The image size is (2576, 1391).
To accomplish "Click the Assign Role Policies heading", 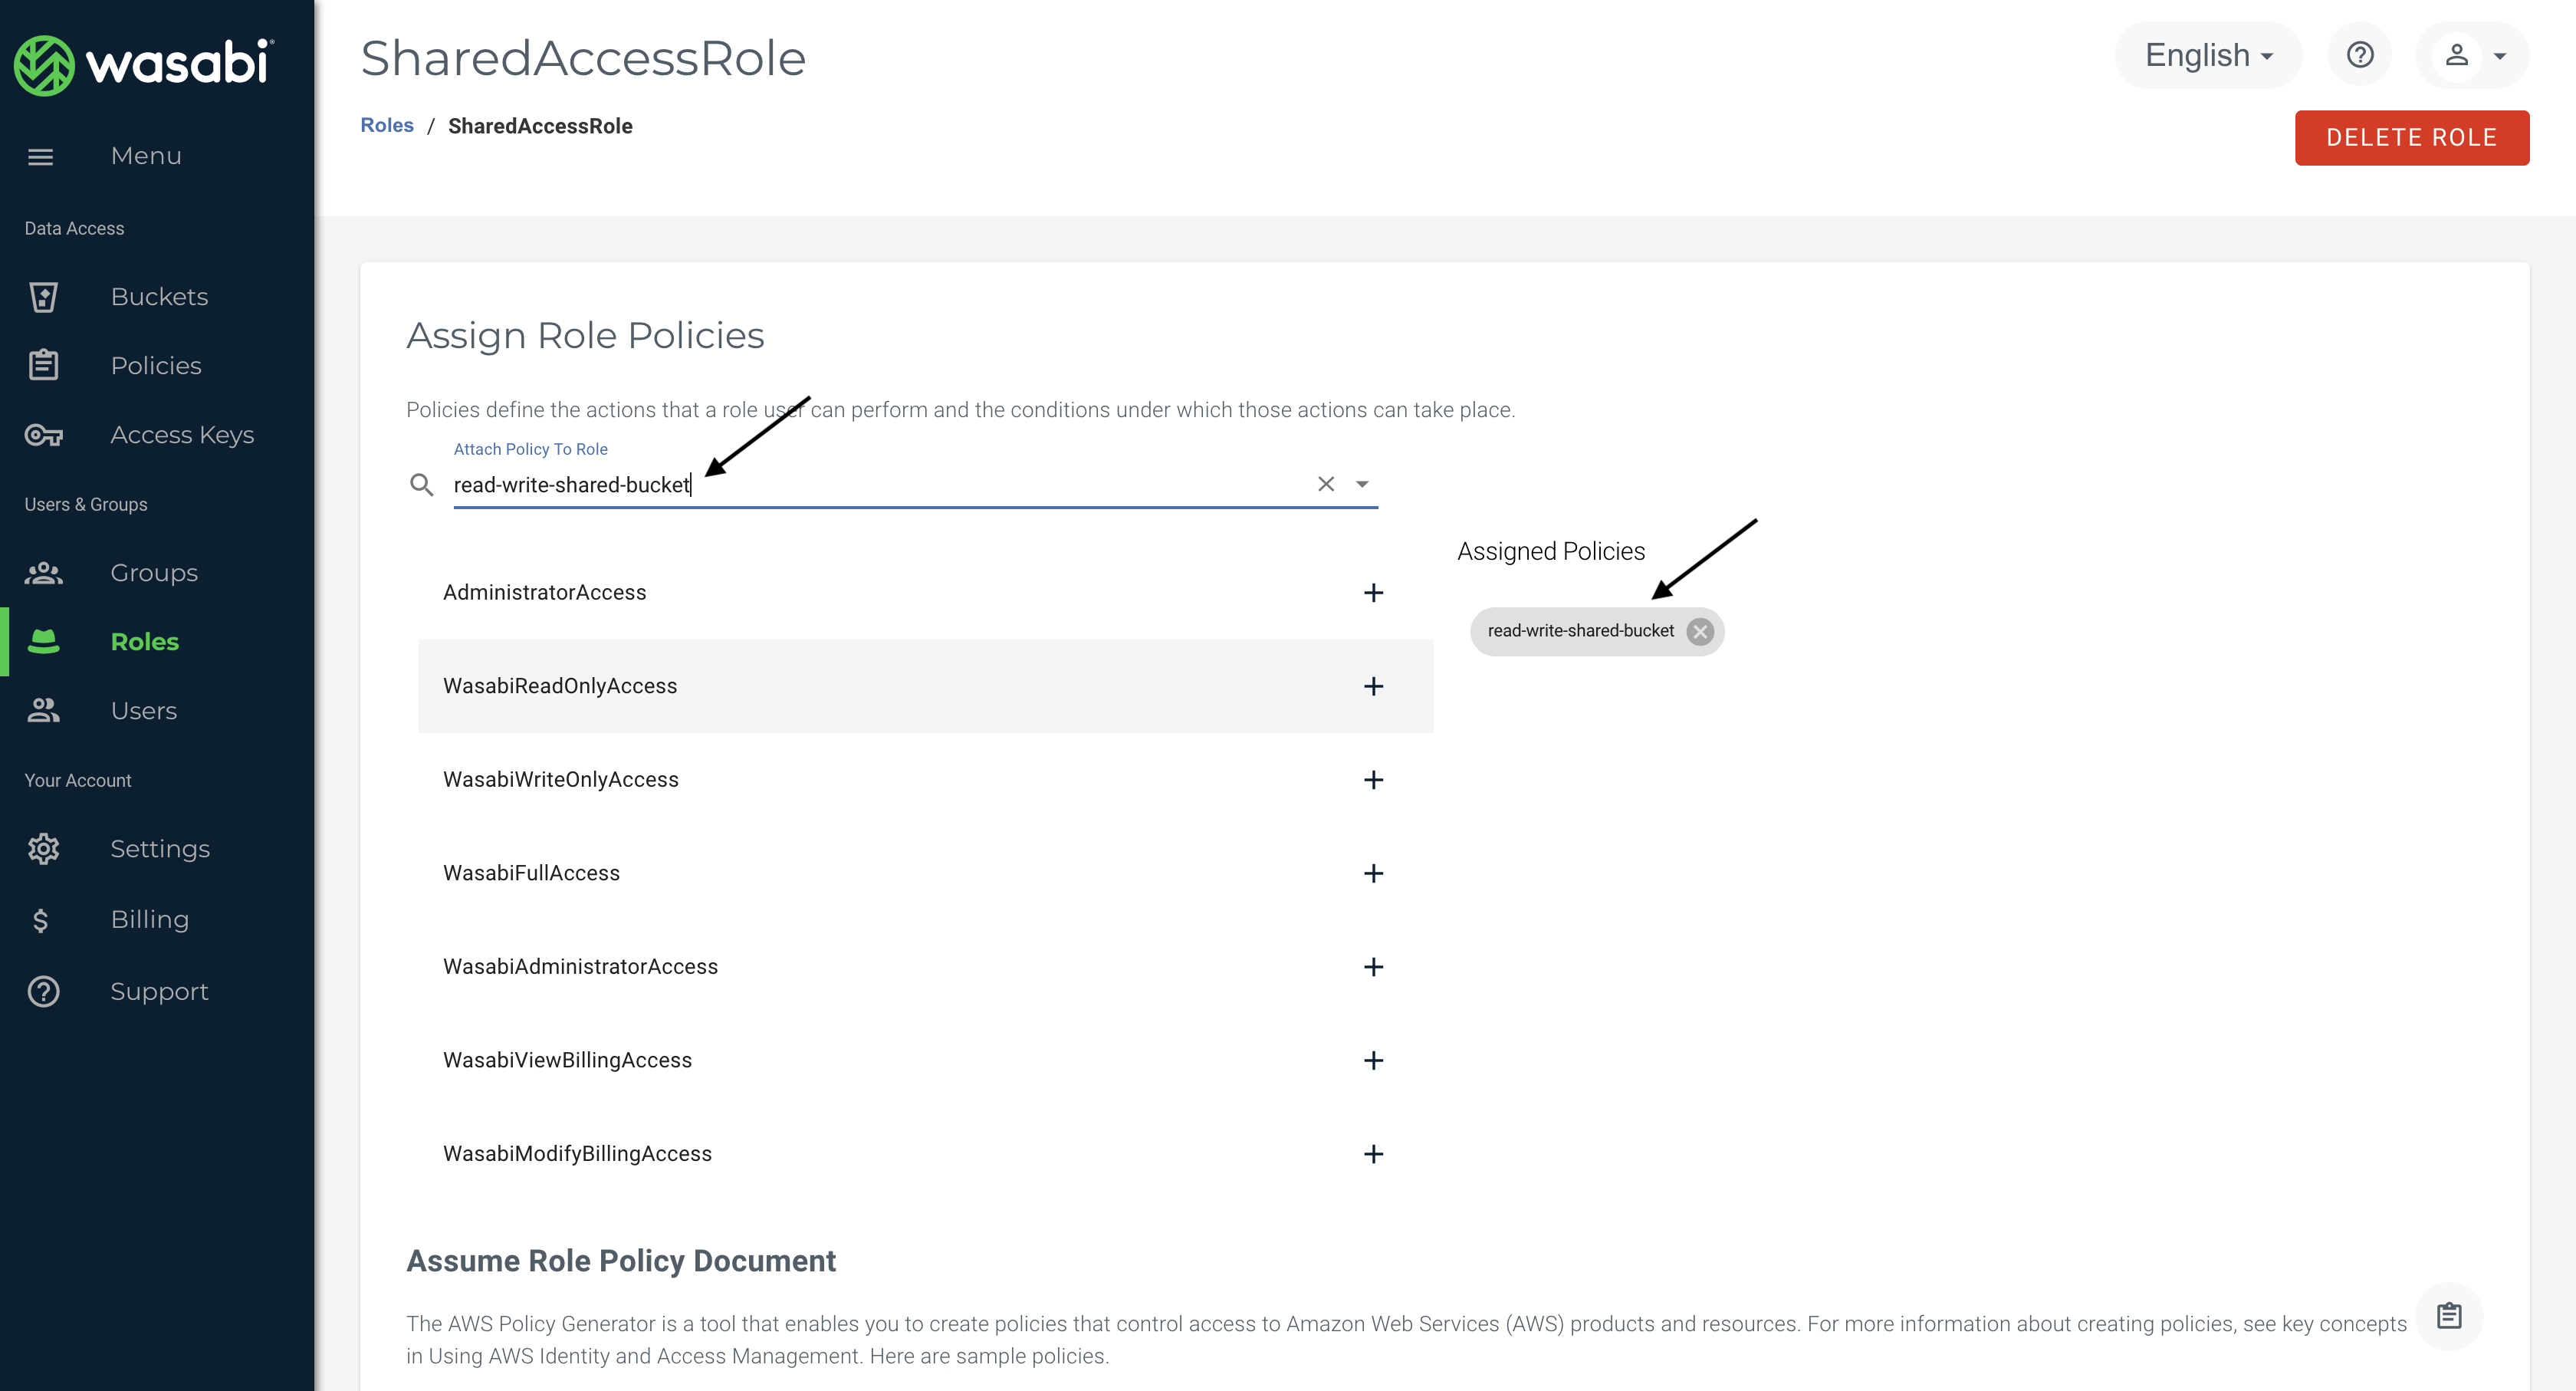I will pos(585,336).
